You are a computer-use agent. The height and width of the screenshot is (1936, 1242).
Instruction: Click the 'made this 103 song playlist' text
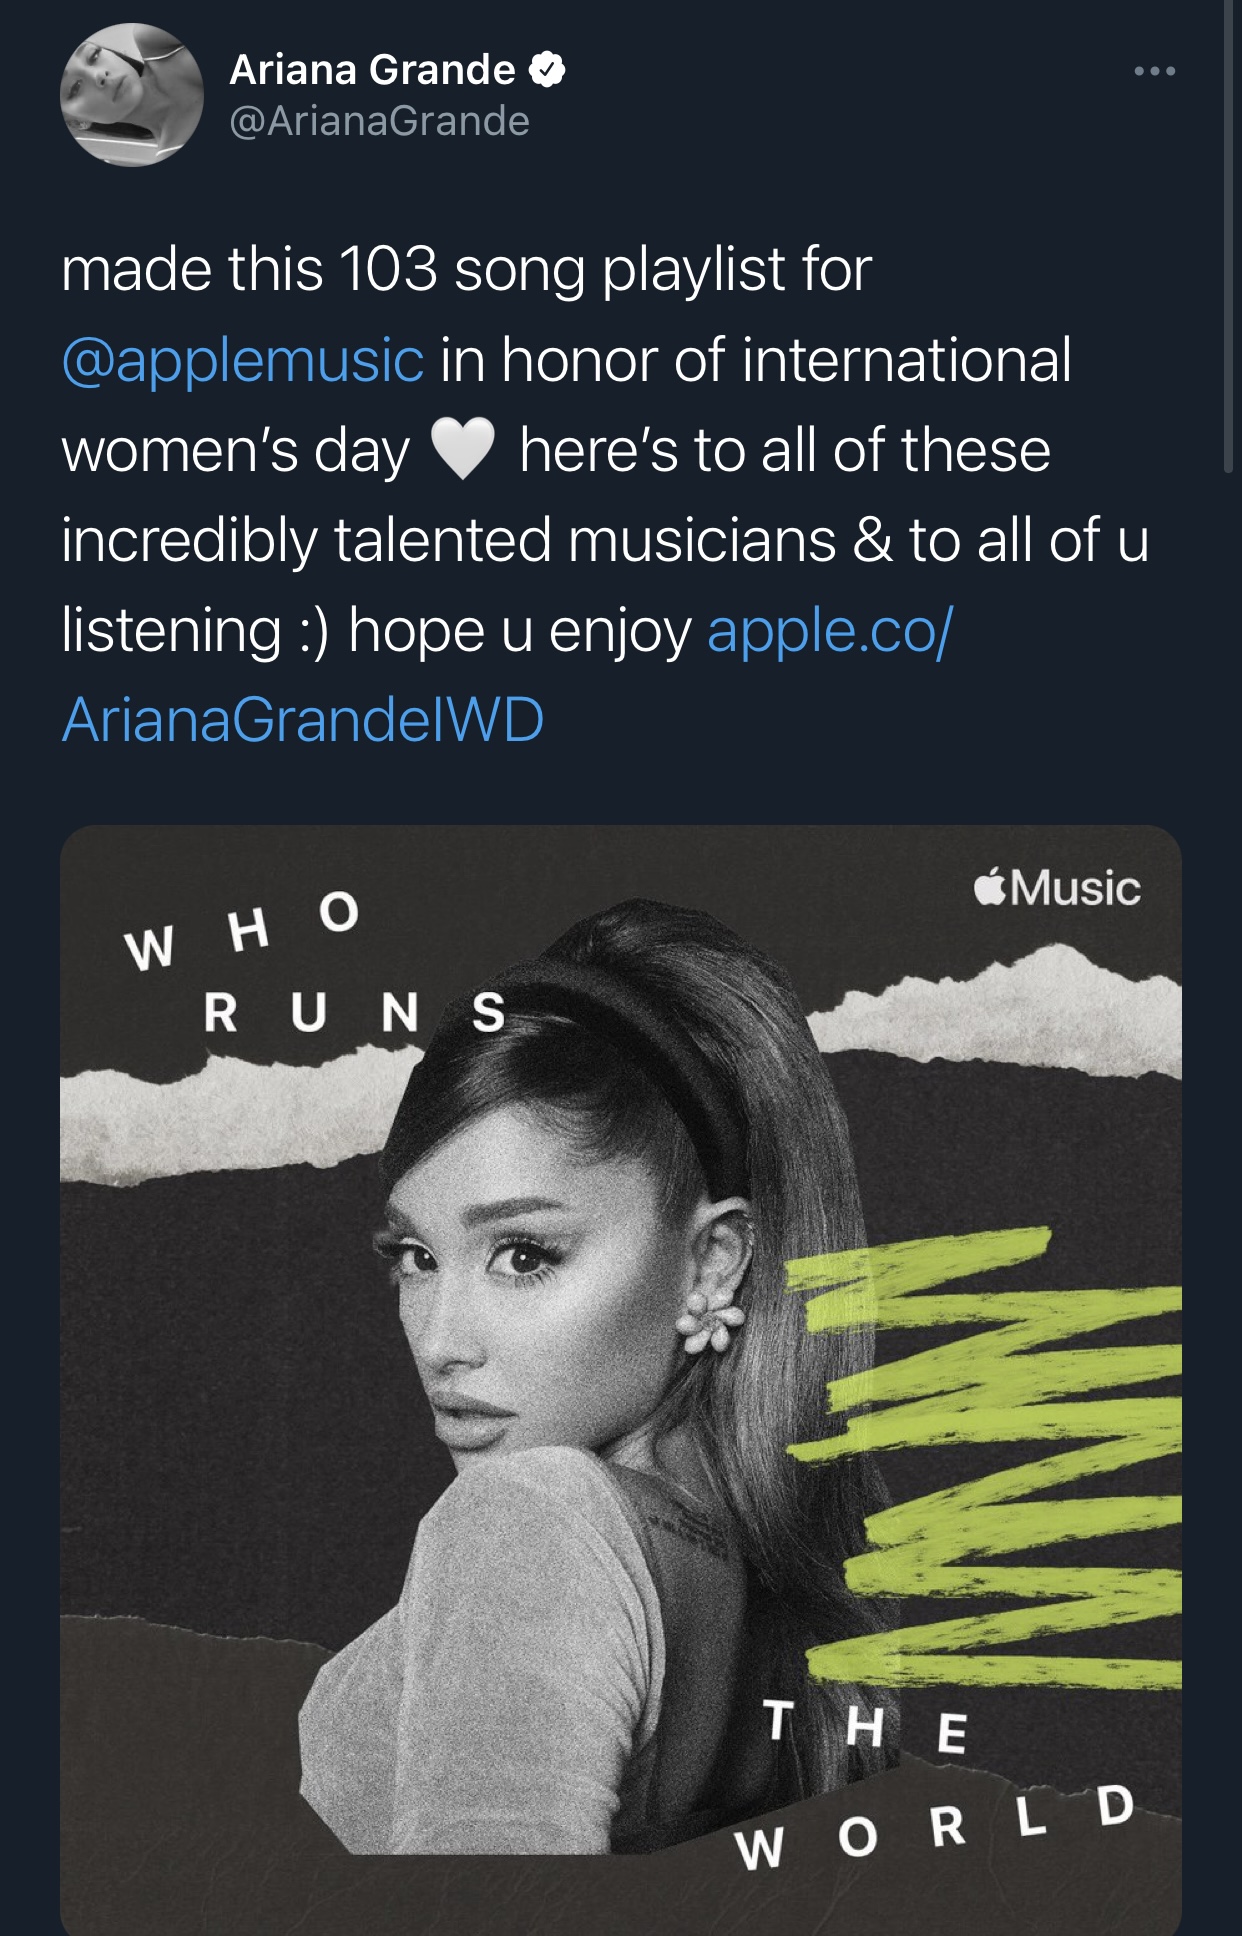tap(466, 270)
